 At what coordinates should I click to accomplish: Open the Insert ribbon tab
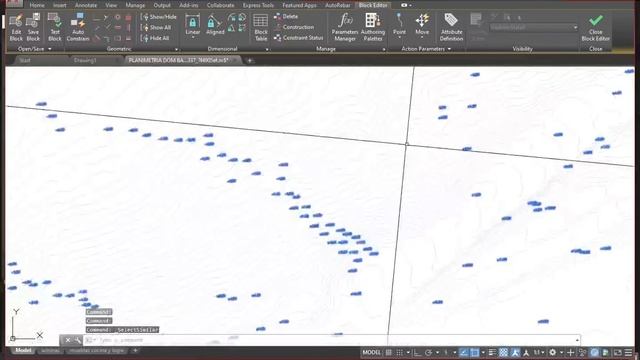pos(60,5)
